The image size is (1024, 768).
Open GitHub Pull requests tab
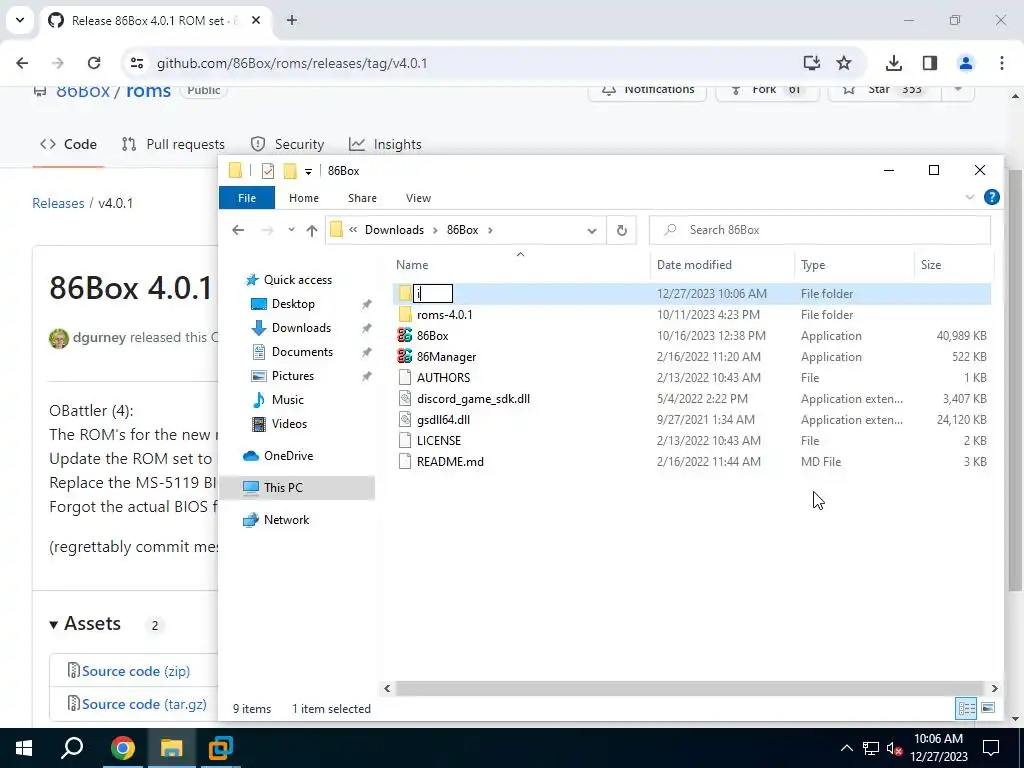173,144
